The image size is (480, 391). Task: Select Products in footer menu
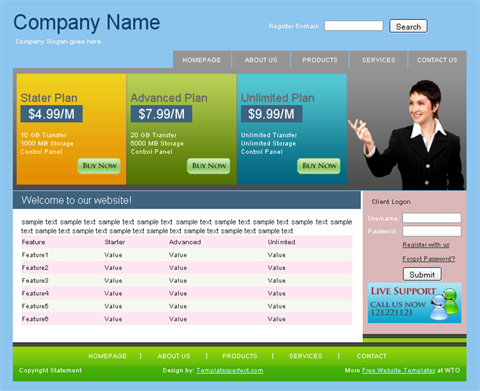(x=240, y=356)
